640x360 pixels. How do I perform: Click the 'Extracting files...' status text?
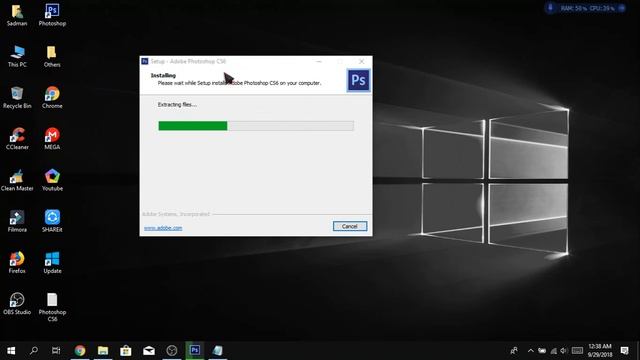[177, 104]
